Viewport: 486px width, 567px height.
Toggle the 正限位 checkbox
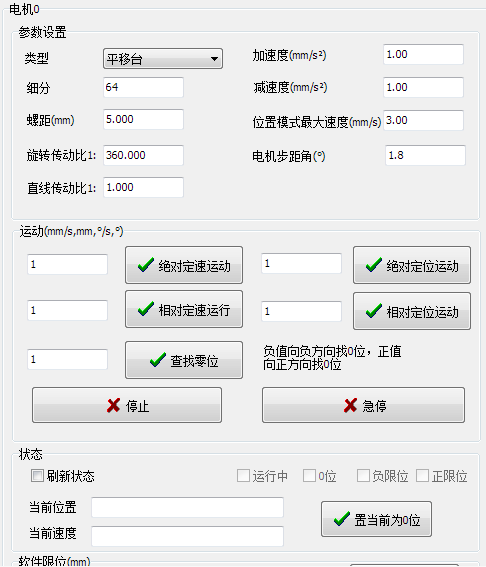coord(422,476)
